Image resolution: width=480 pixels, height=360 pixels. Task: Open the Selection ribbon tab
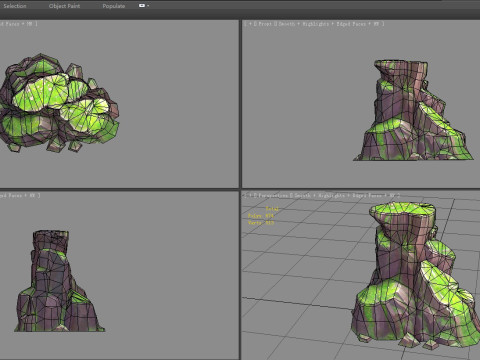15,6
